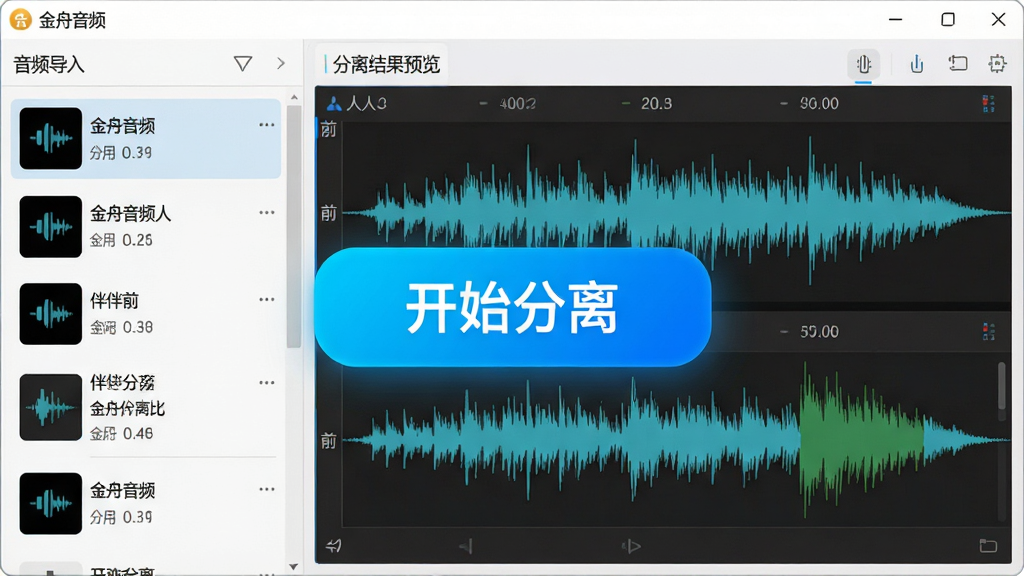The width and height of the screenshot is (1024, 576).
Task: Click the list scrollbar down arrow
Action: (294, 567)
